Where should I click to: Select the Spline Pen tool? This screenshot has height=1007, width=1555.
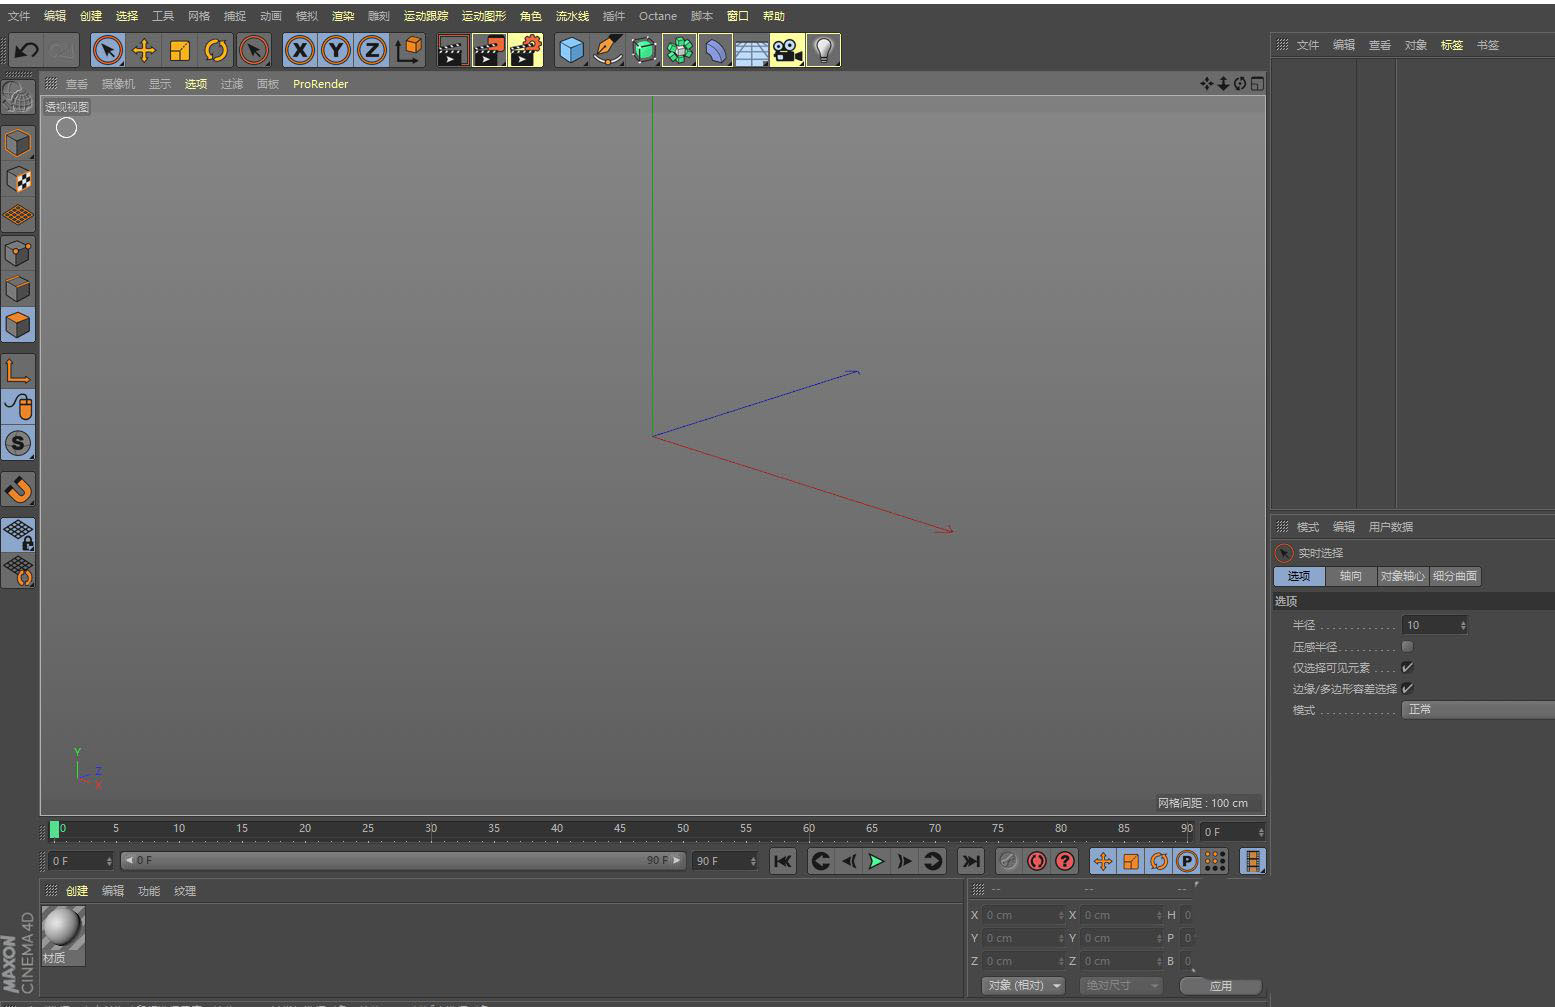(608, 50)
